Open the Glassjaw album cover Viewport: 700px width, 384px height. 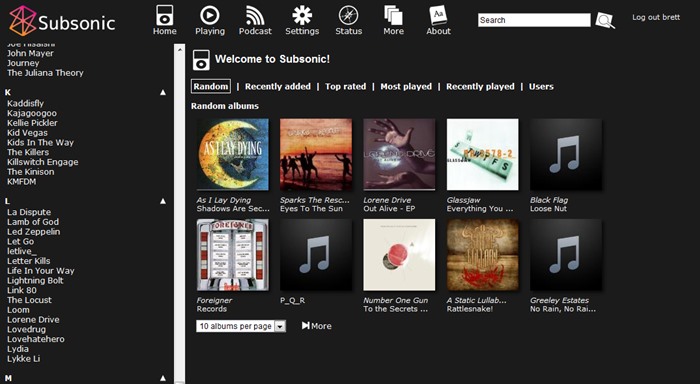(x=483, y=154)
